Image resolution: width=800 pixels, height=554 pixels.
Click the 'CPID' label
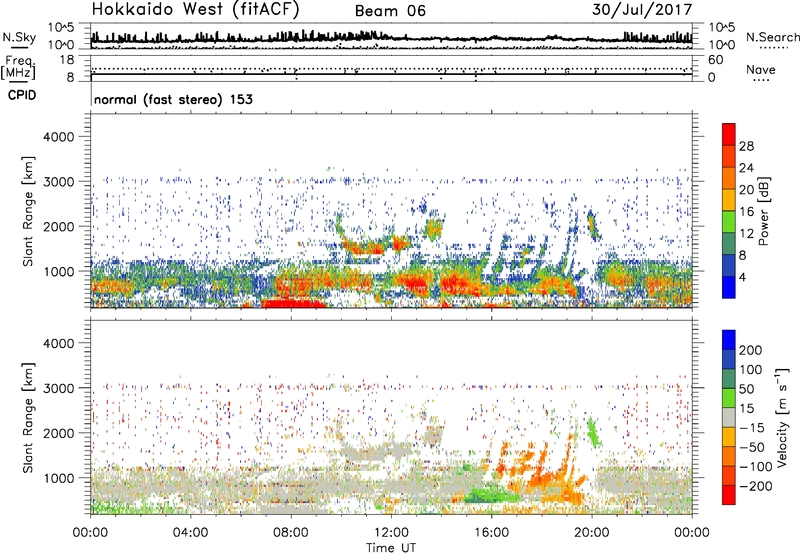tap(22, 95)
